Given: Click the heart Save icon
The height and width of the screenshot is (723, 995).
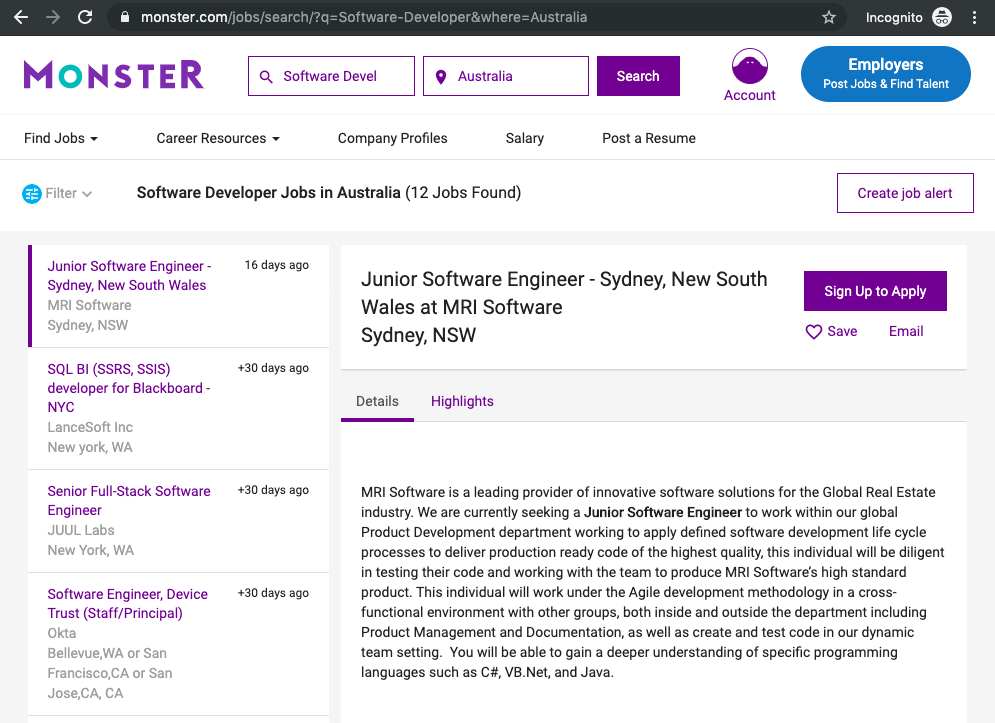Looking at the screenshot, I should pos(814,332).
